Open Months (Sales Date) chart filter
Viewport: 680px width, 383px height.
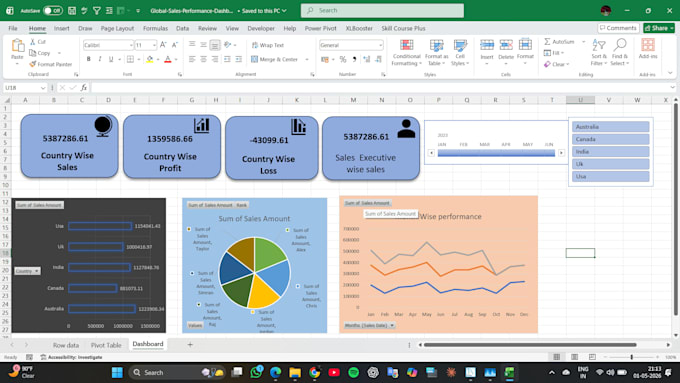[369, 325]
